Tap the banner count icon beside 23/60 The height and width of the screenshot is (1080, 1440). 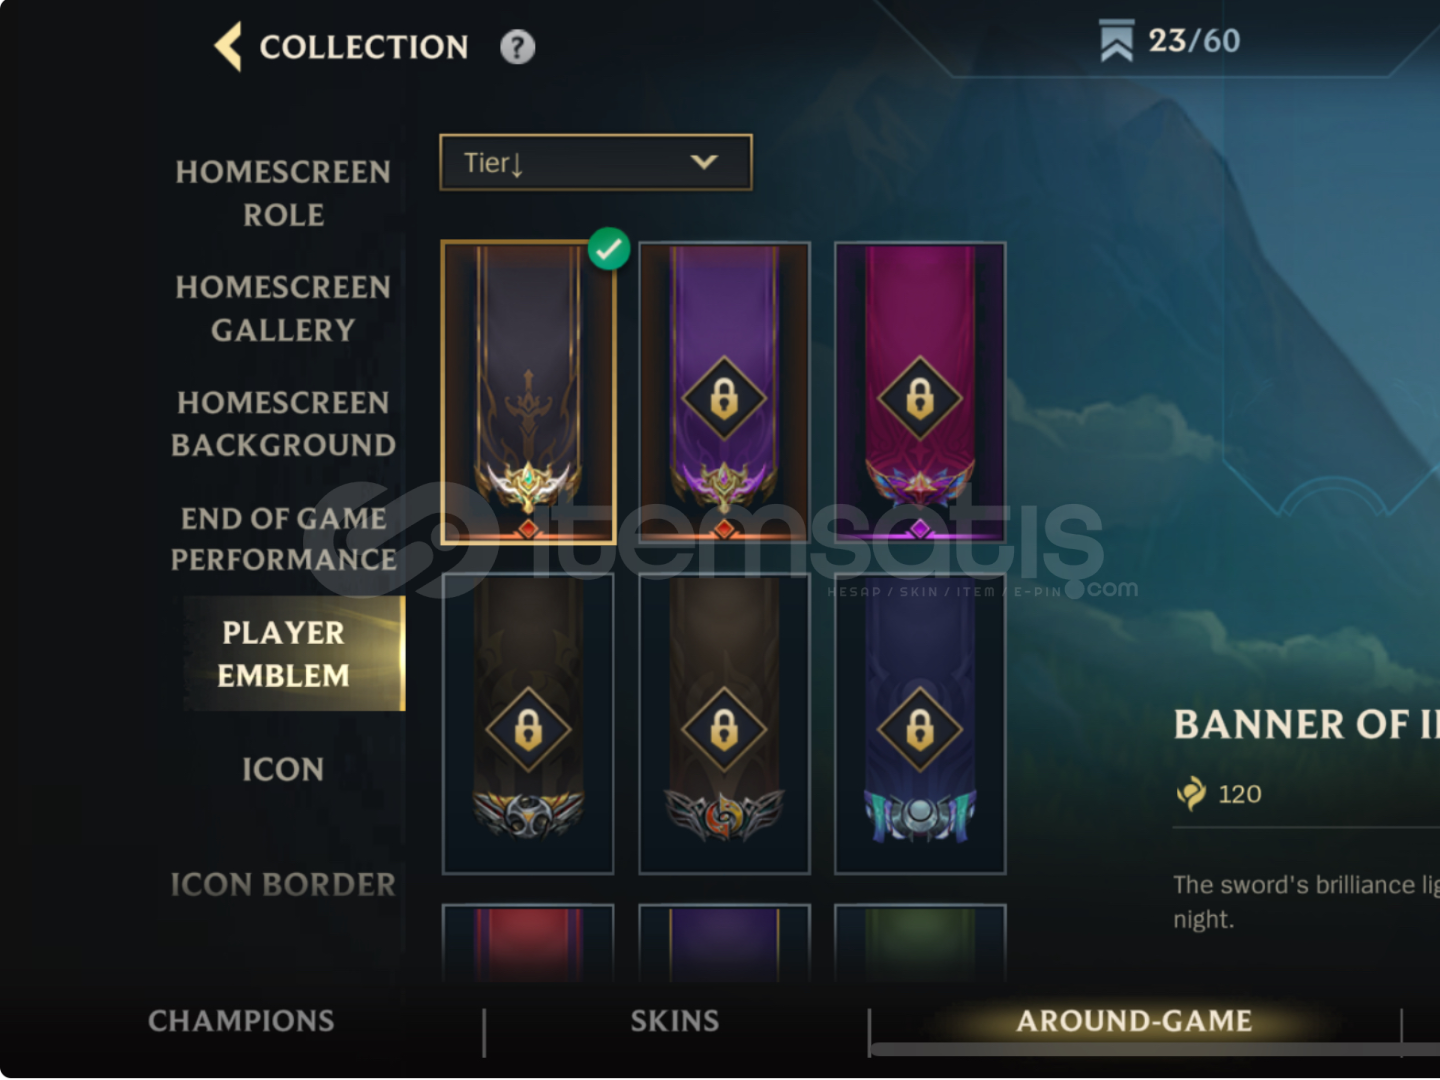[1116, 40]
